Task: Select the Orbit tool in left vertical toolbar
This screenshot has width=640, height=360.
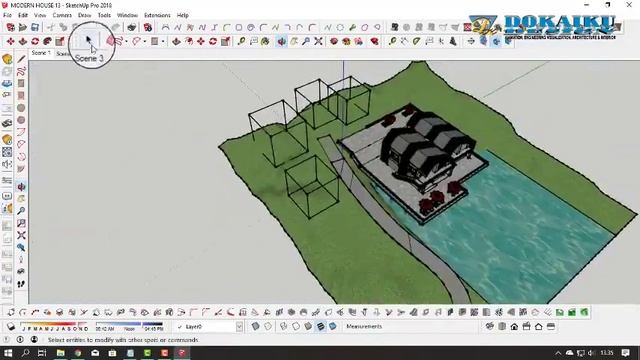Action: point(21,187)
